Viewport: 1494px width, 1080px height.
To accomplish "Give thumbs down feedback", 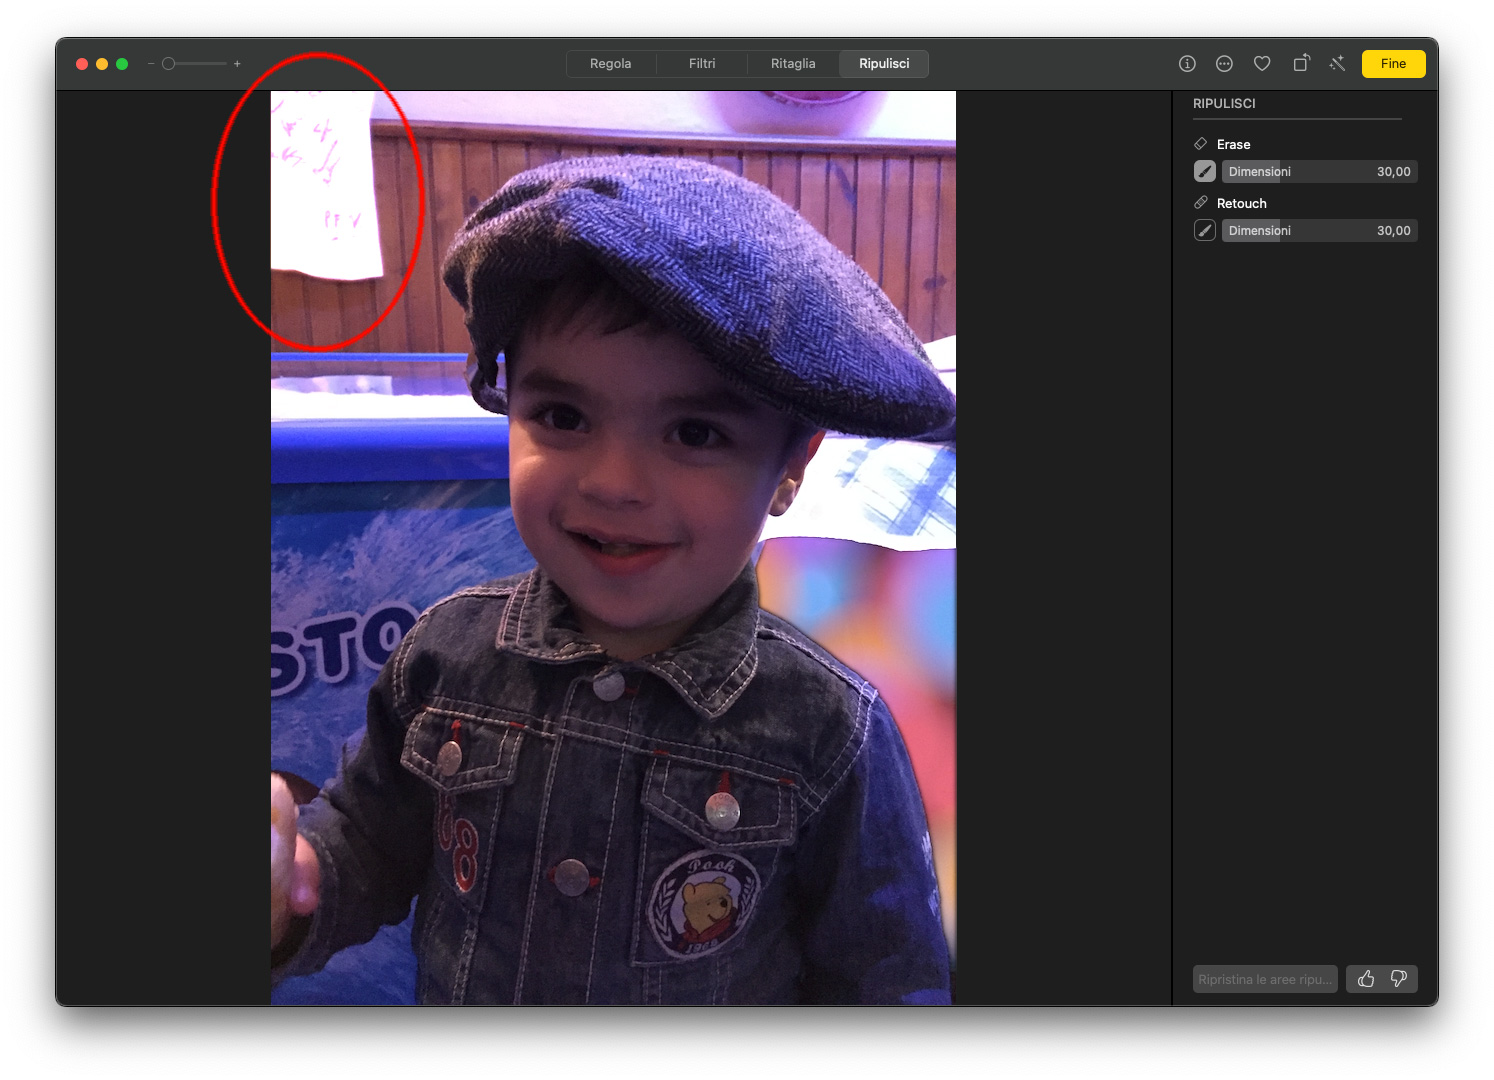I will coord(1399,979).
